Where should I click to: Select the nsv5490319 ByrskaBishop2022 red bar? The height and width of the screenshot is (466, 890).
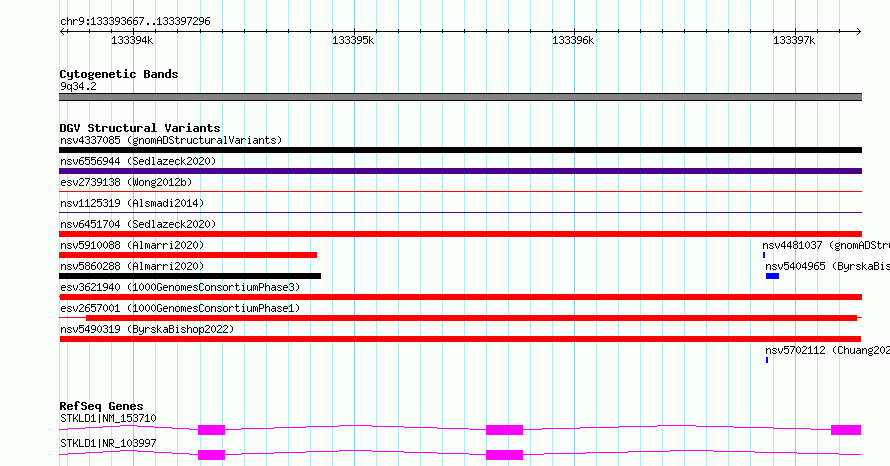point(460,339)
